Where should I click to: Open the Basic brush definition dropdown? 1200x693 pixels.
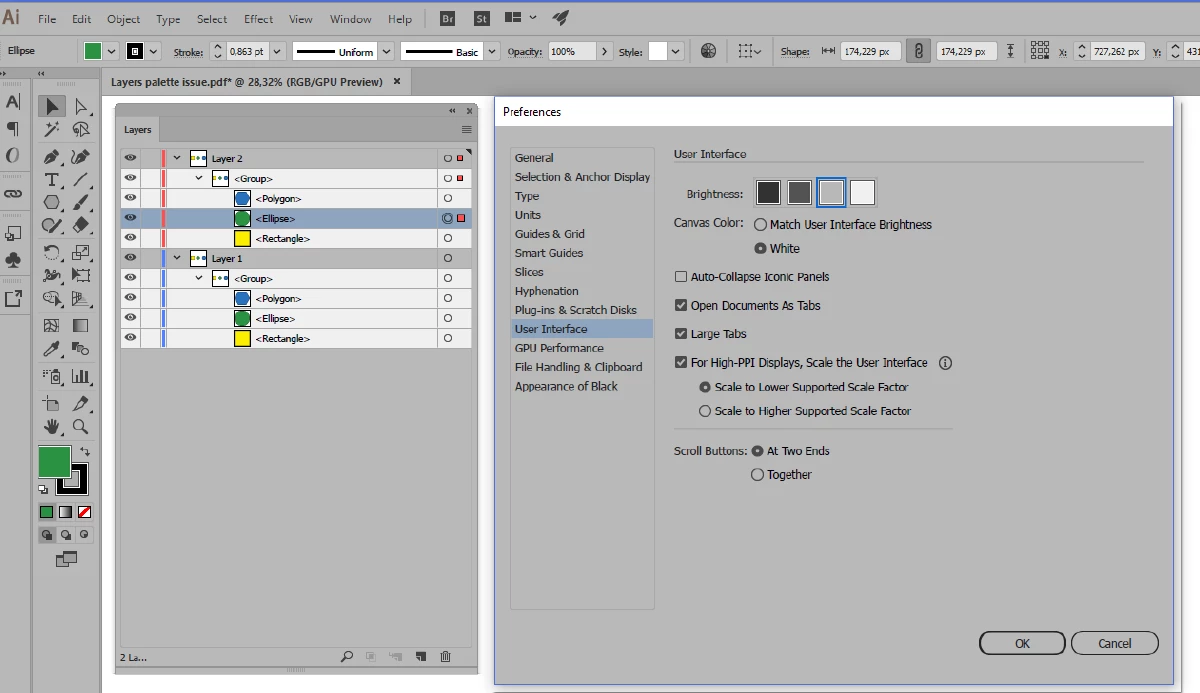click(492, 51)
